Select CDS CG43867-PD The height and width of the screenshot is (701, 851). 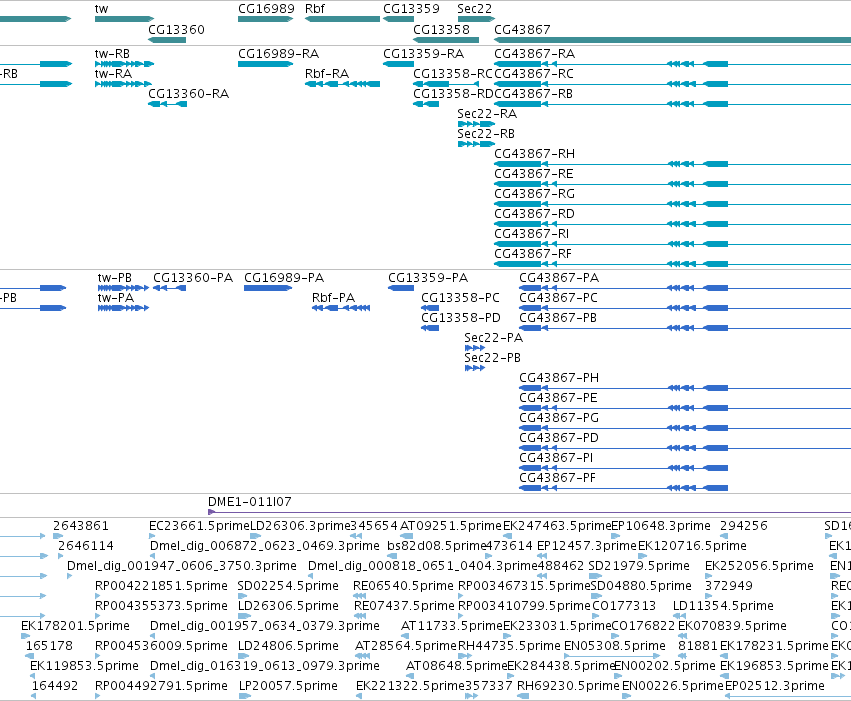559,438
